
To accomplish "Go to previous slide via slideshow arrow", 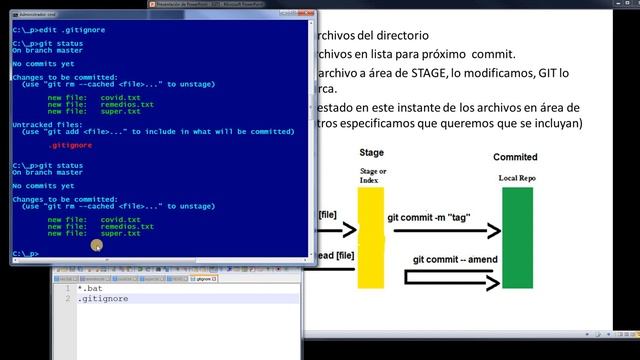I will tap(587, 334).
